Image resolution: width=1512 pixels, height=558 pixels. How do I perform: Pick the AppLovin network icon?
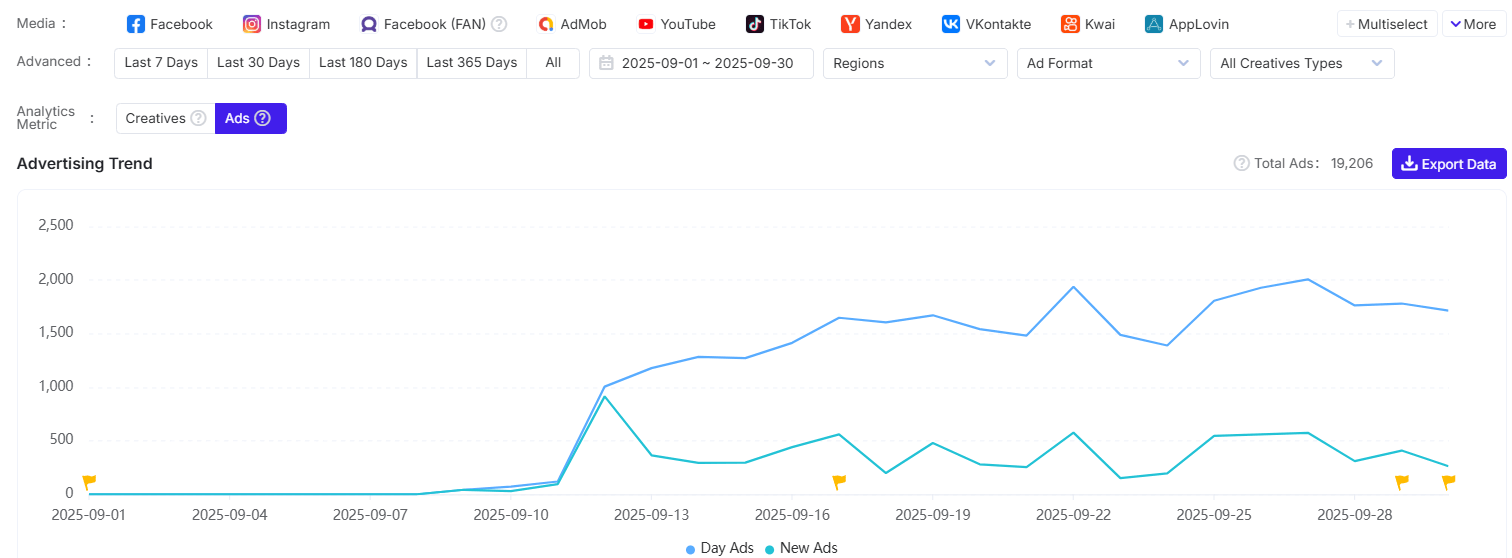1154,24
